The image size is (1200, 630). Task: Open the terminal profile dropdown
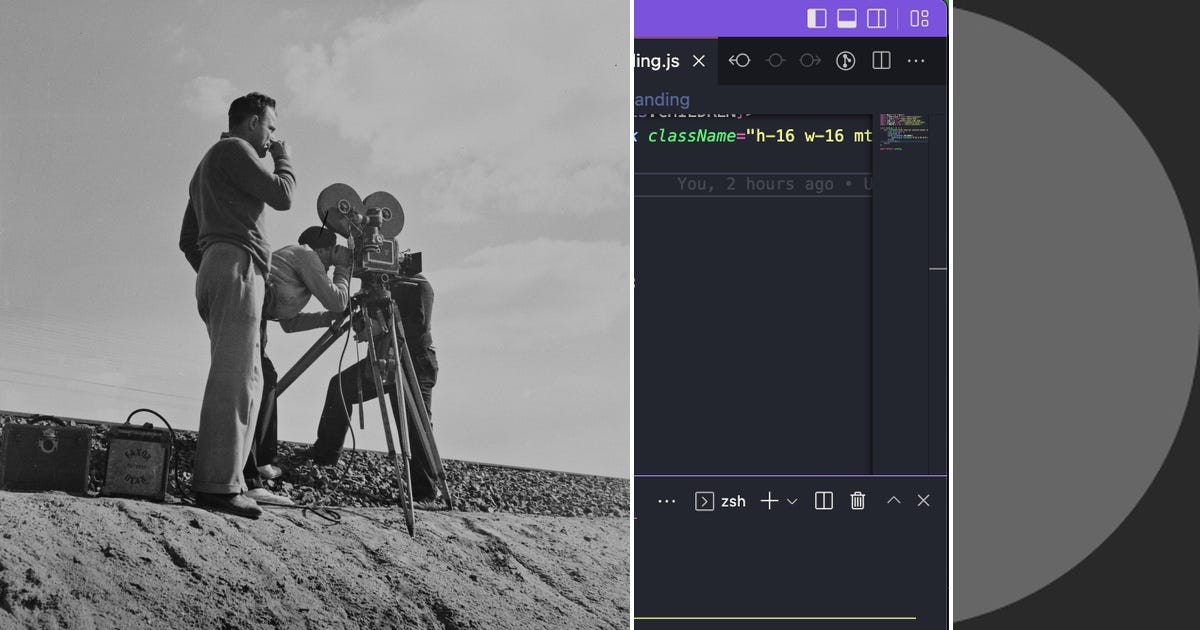[x=790, y=501]
